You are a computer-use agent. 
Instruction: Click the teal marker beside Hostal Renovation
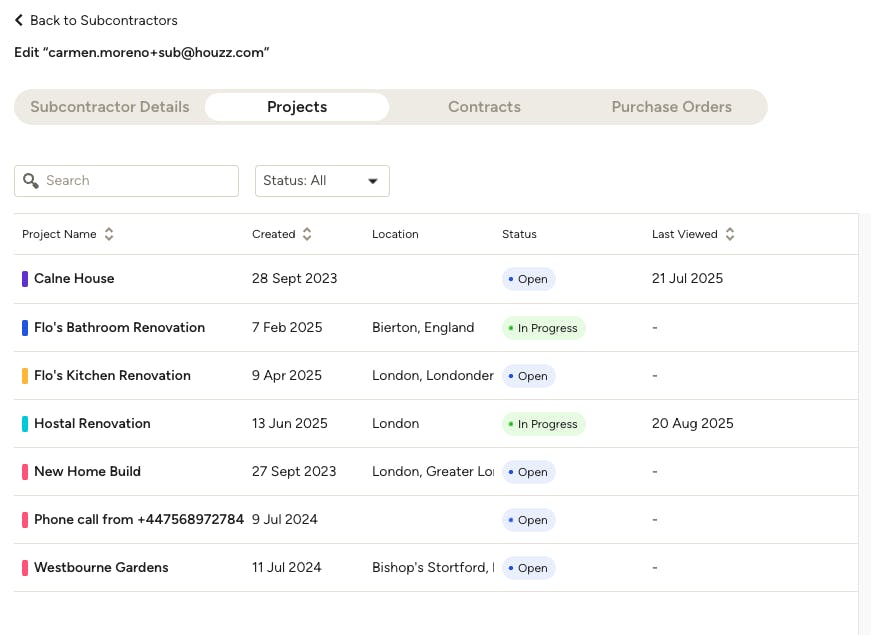pos(25,424)
